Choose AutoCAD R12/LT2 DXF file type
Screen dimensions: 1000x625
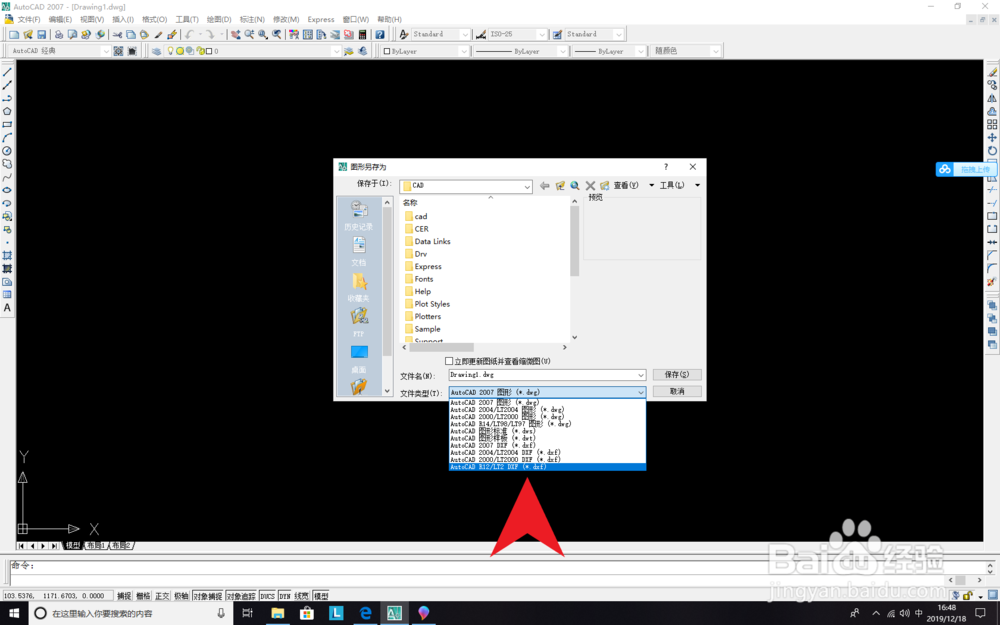[x=547, y=467]
